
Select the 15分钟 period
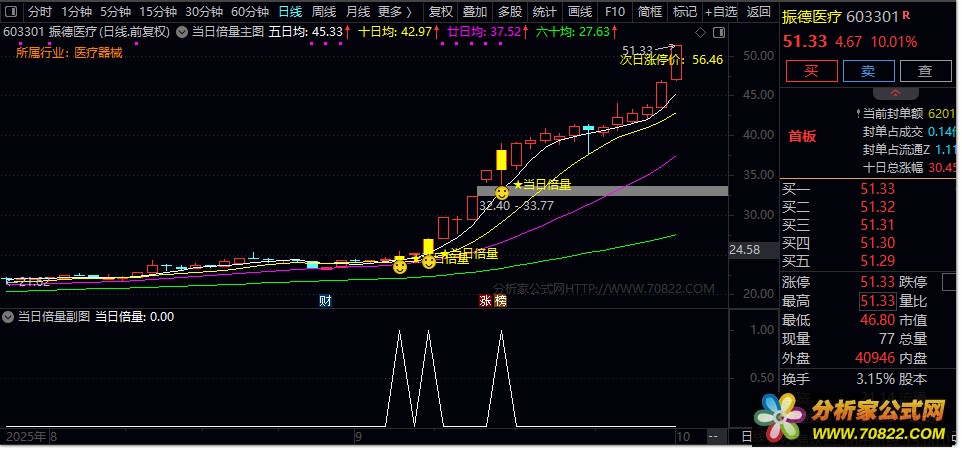(158, 11)
